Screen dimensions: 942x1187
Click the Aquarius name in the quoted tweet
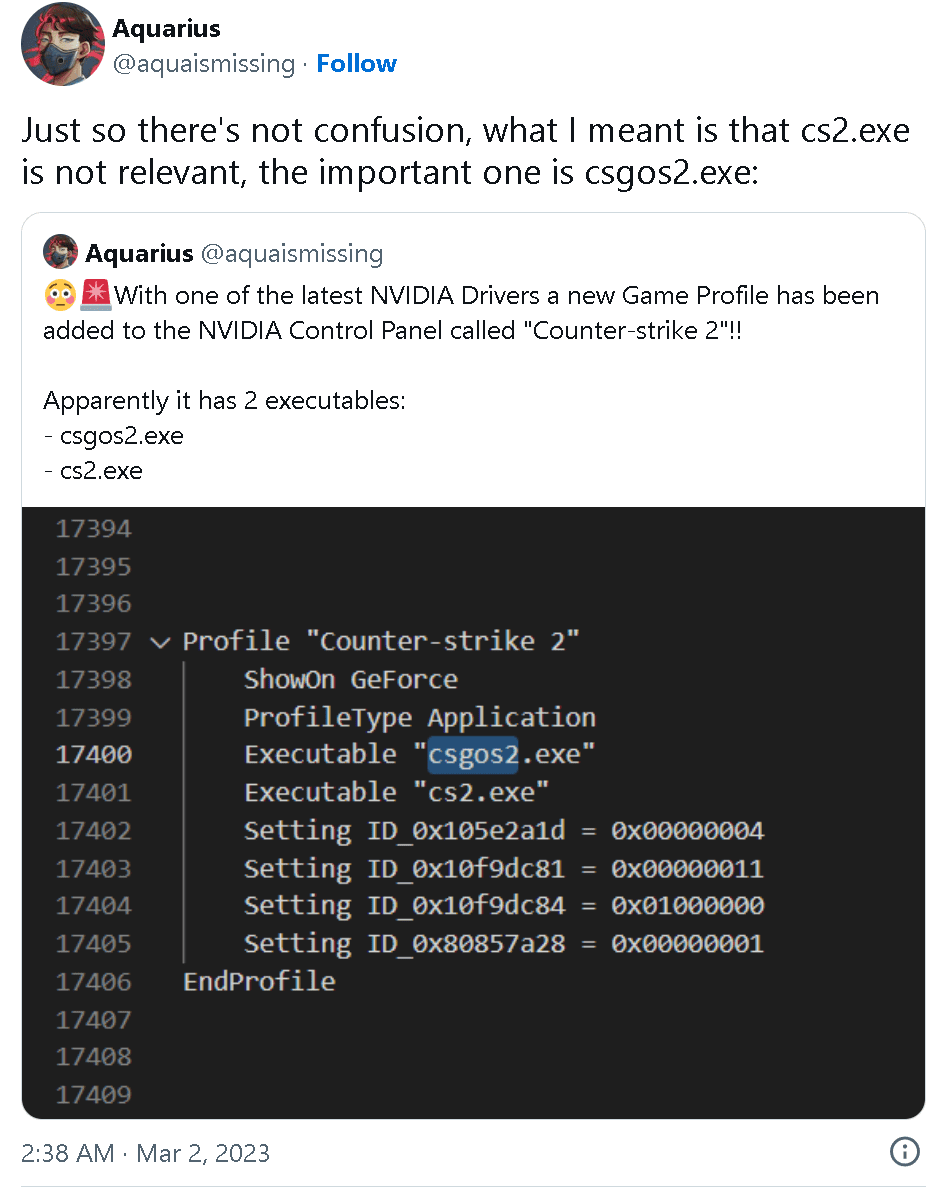[139, 253]
